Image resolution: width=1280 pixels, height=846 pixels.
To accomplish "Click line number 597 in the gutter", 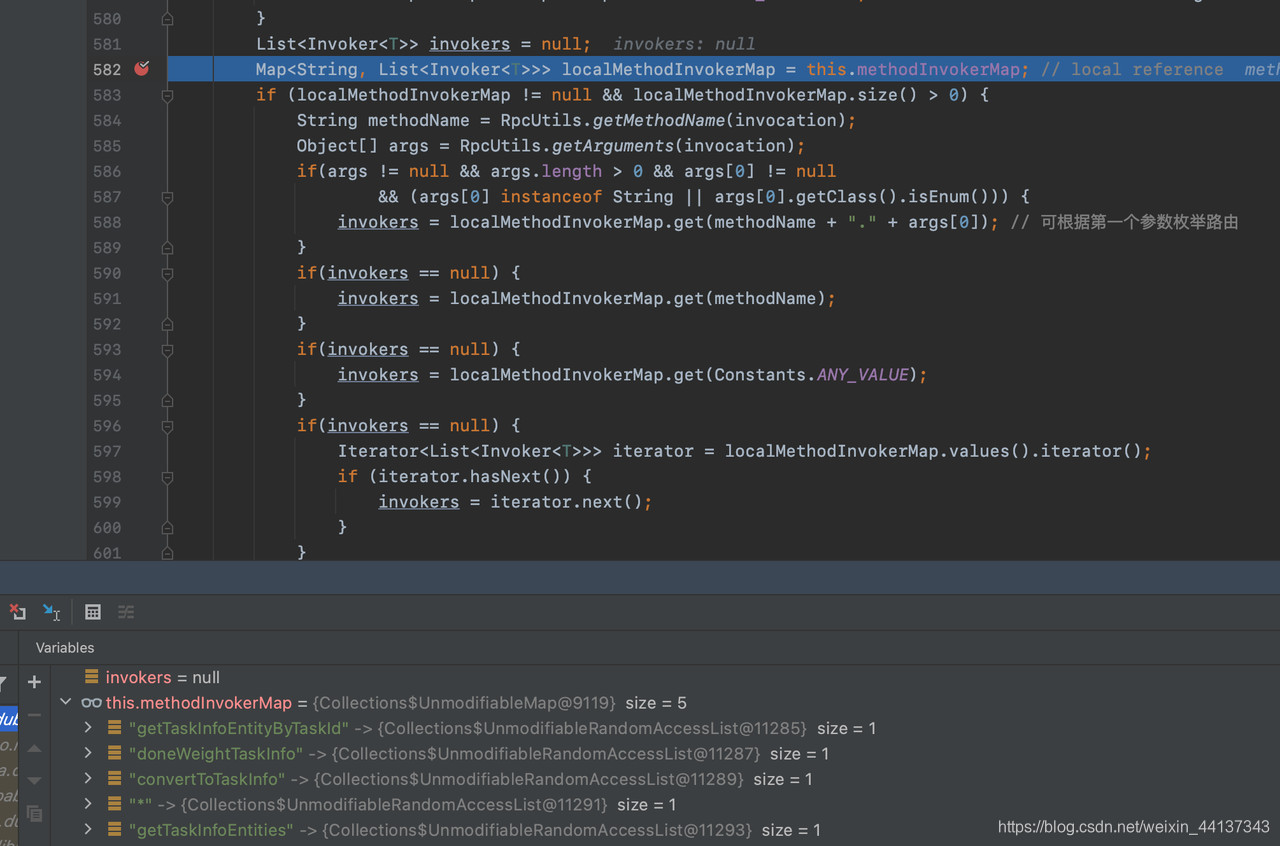I will [107, 451].
